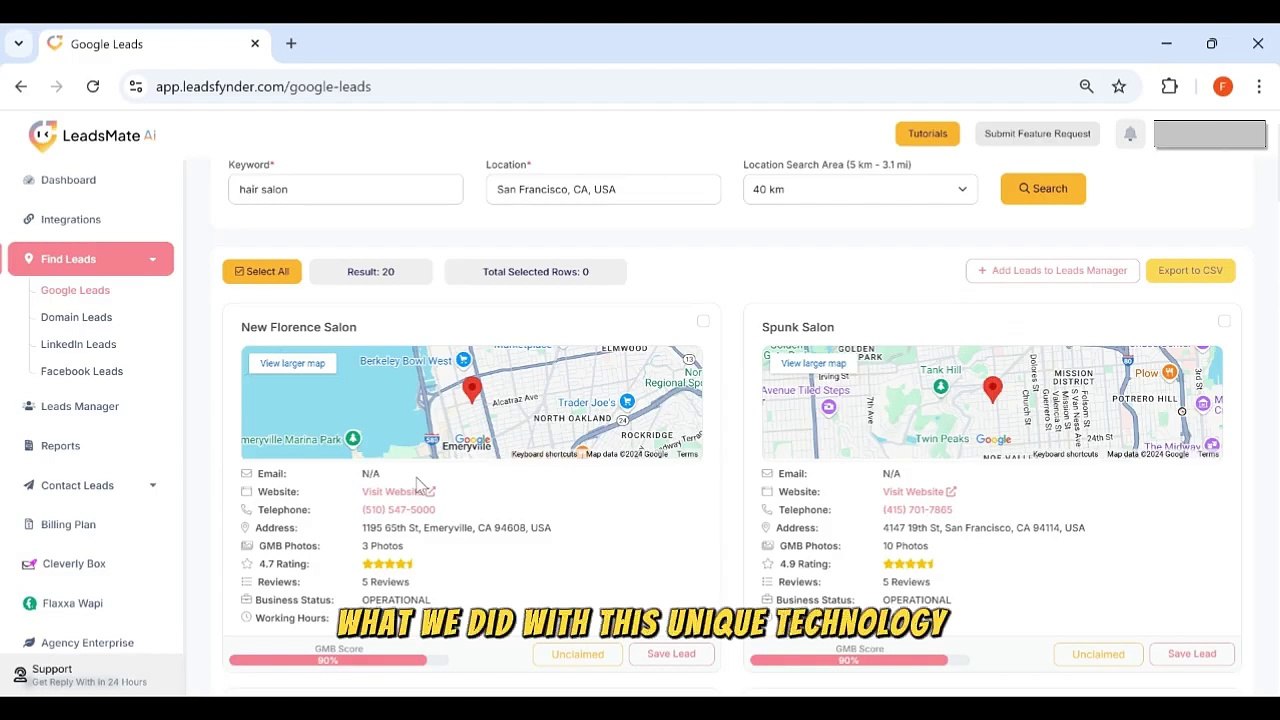
Task: Click Spunk Salon map pin
Action: 992,389
